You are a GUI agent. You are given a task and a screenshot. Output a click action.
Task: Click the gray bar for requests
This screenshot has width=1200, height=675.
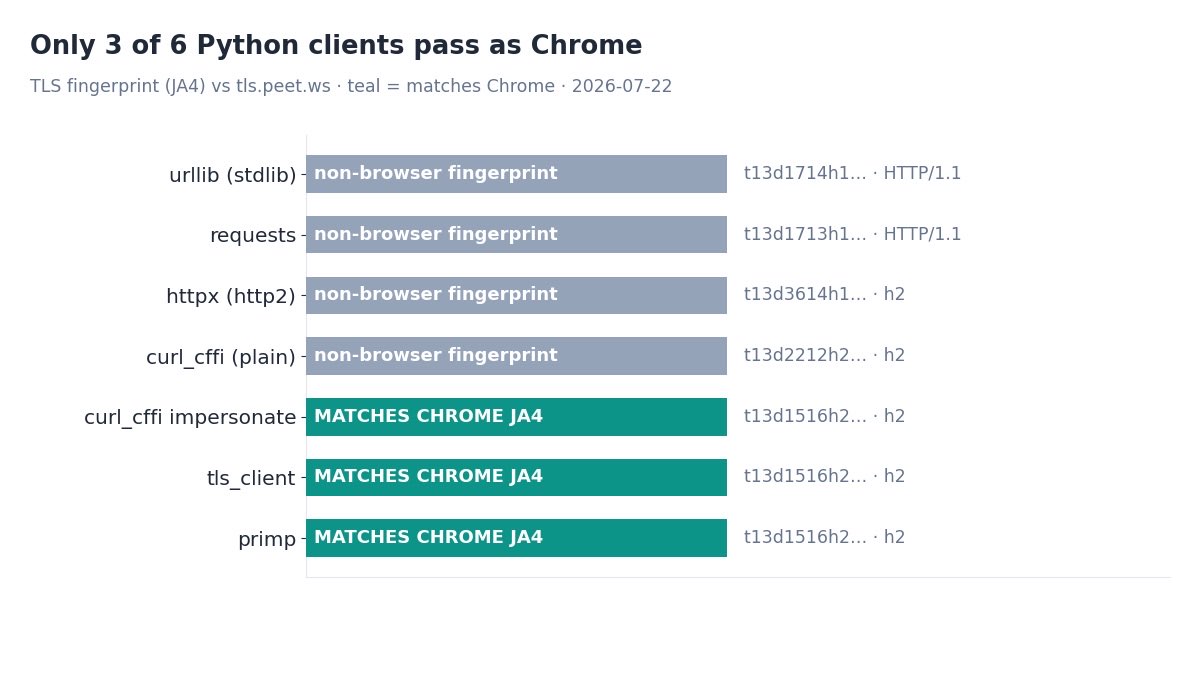[x=516, y=235]
